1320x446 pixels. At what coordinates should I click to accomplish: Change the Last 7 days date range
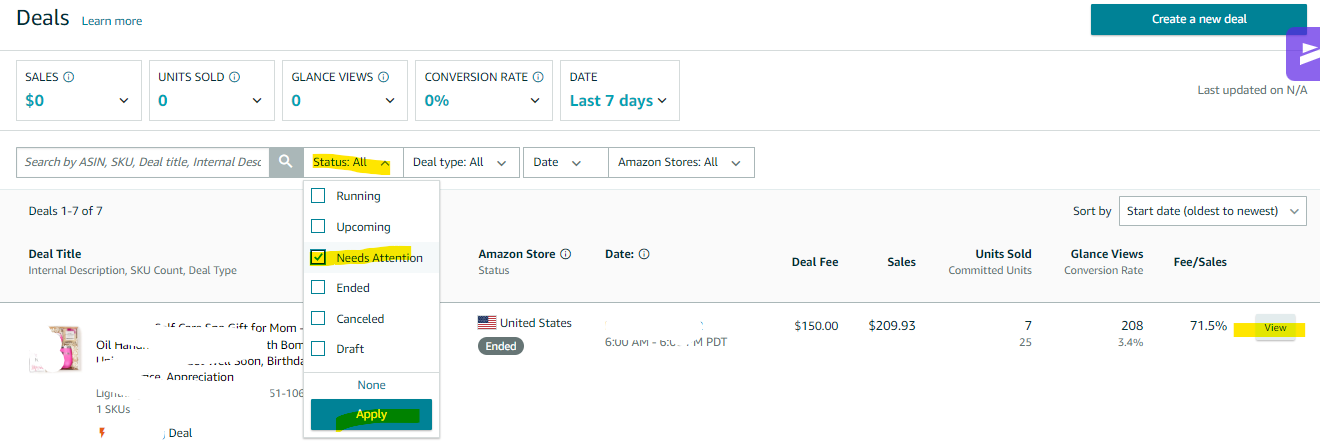[x=618, y=100]
